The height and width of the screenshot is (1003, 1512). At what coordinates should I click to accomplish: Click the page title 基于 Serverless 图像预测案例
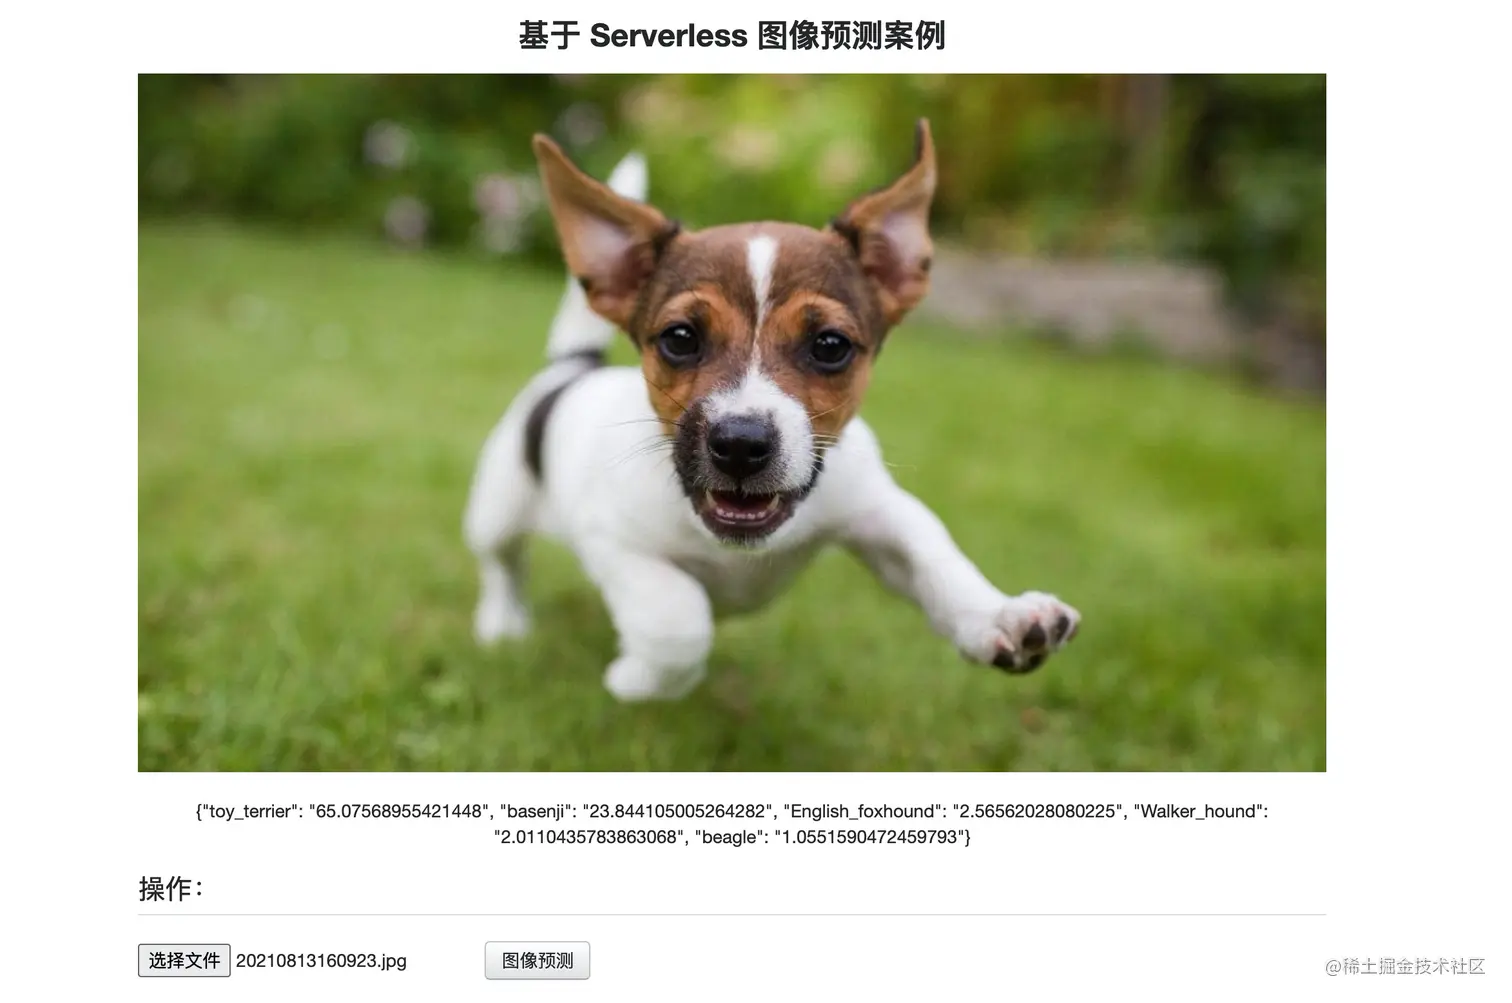(732, 36)
